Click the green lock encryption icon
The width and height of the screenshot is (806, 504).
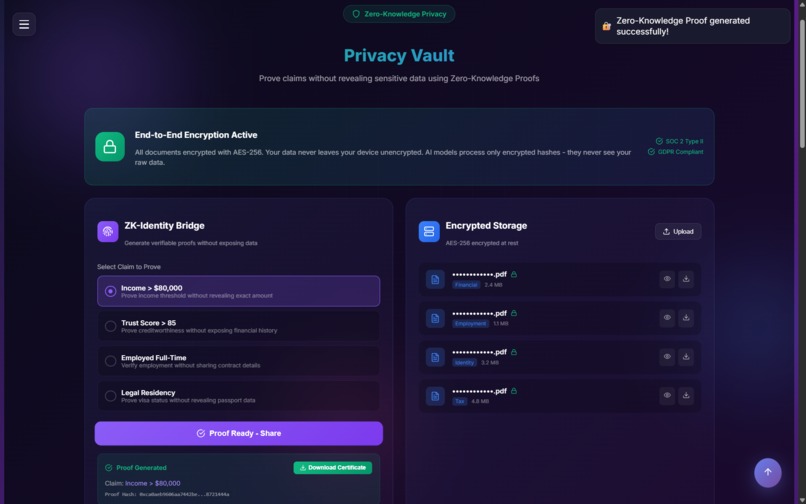click(109, 147)
